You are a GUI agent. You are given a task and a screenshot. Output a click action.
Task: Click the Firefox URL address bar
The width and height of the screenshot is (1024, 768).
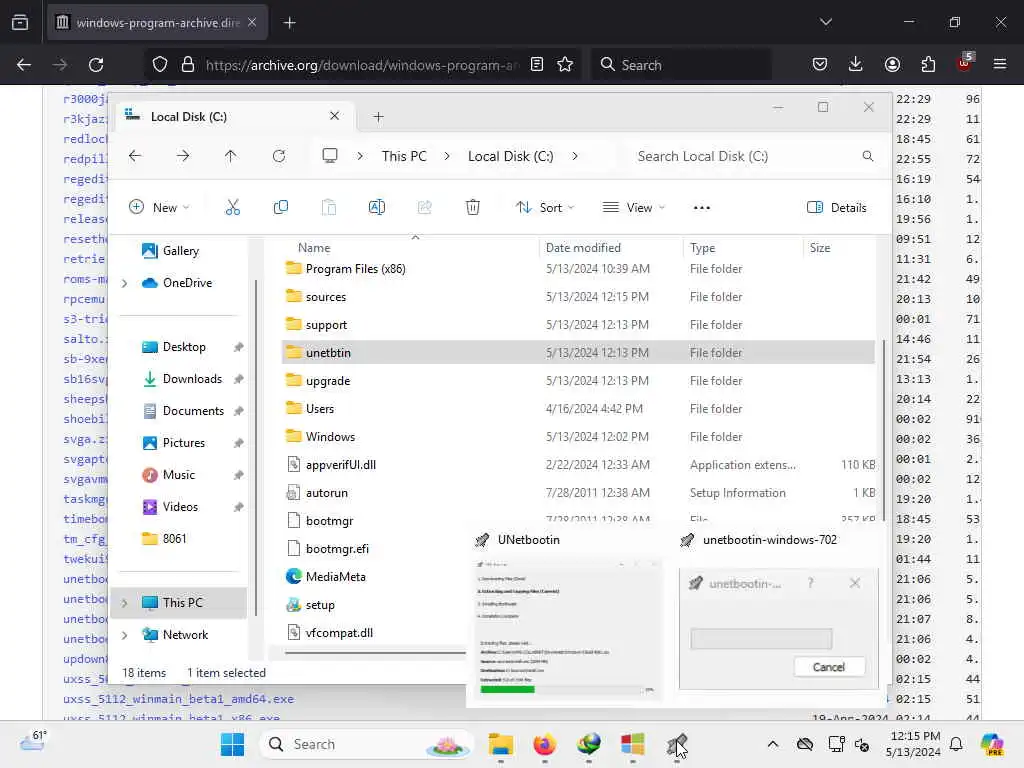click(362, 65)
